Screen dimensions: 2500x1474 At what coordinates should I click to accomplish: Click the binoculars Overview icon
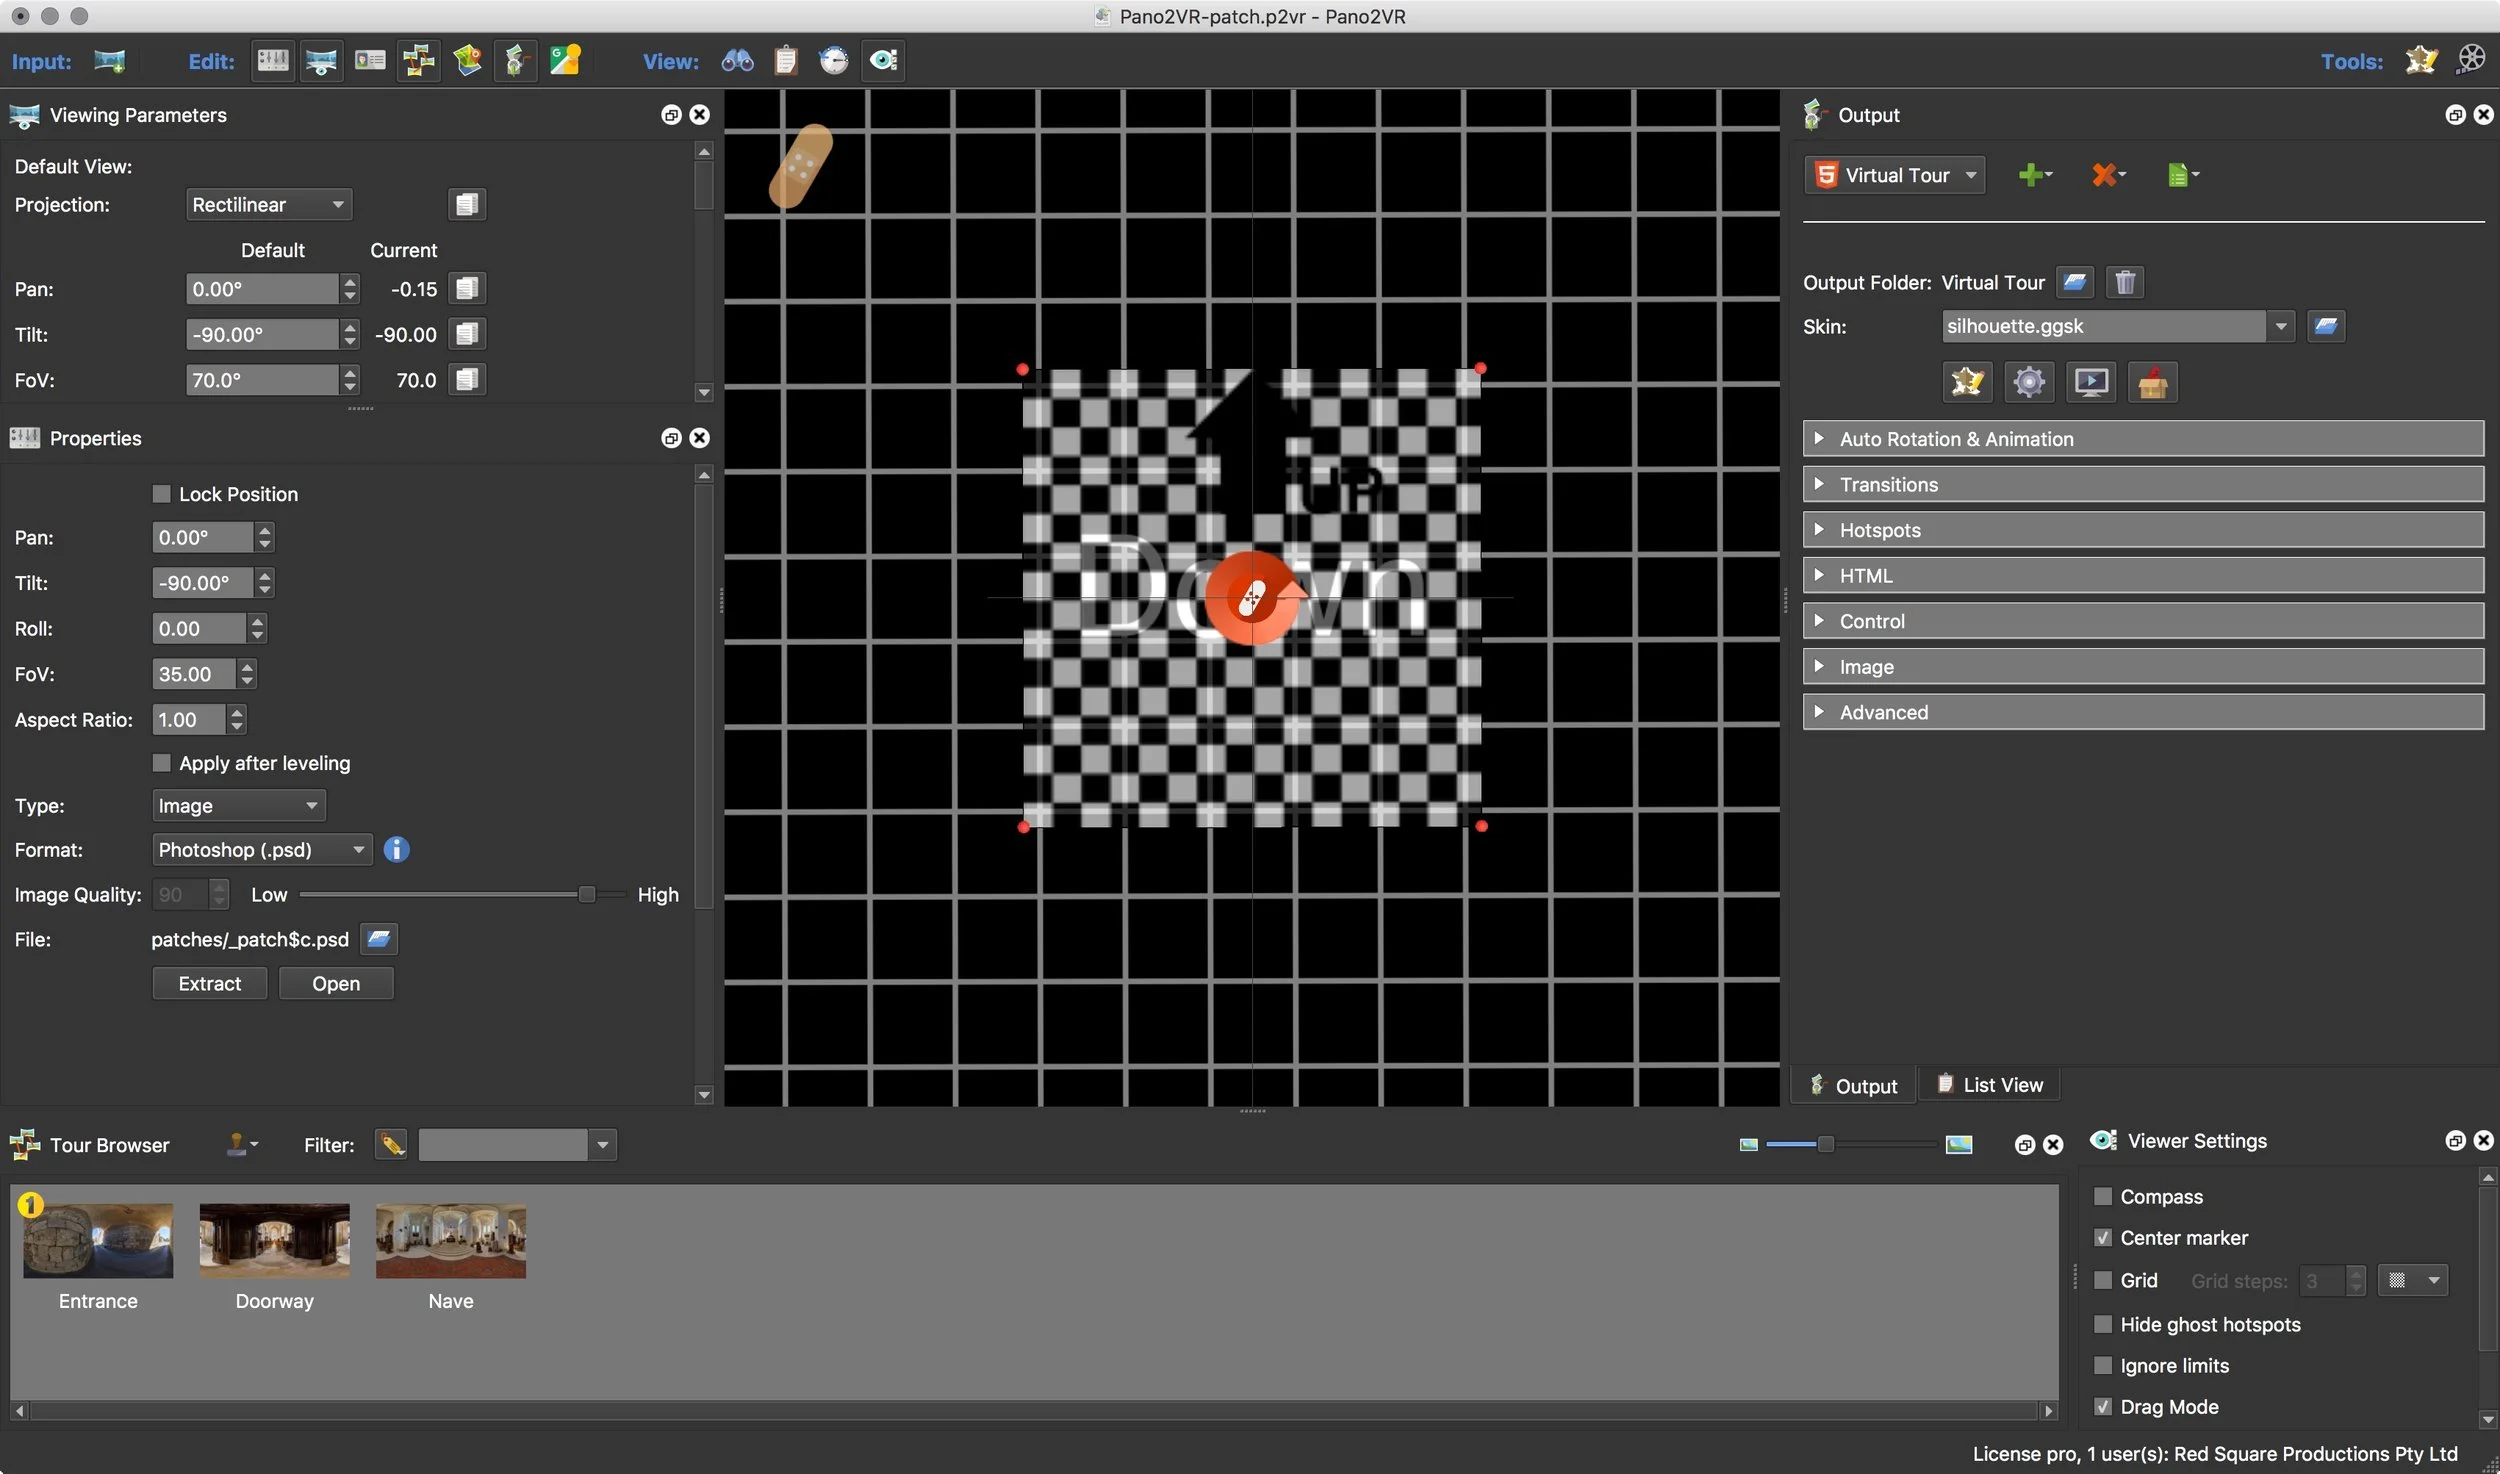[x=737, y=61]
